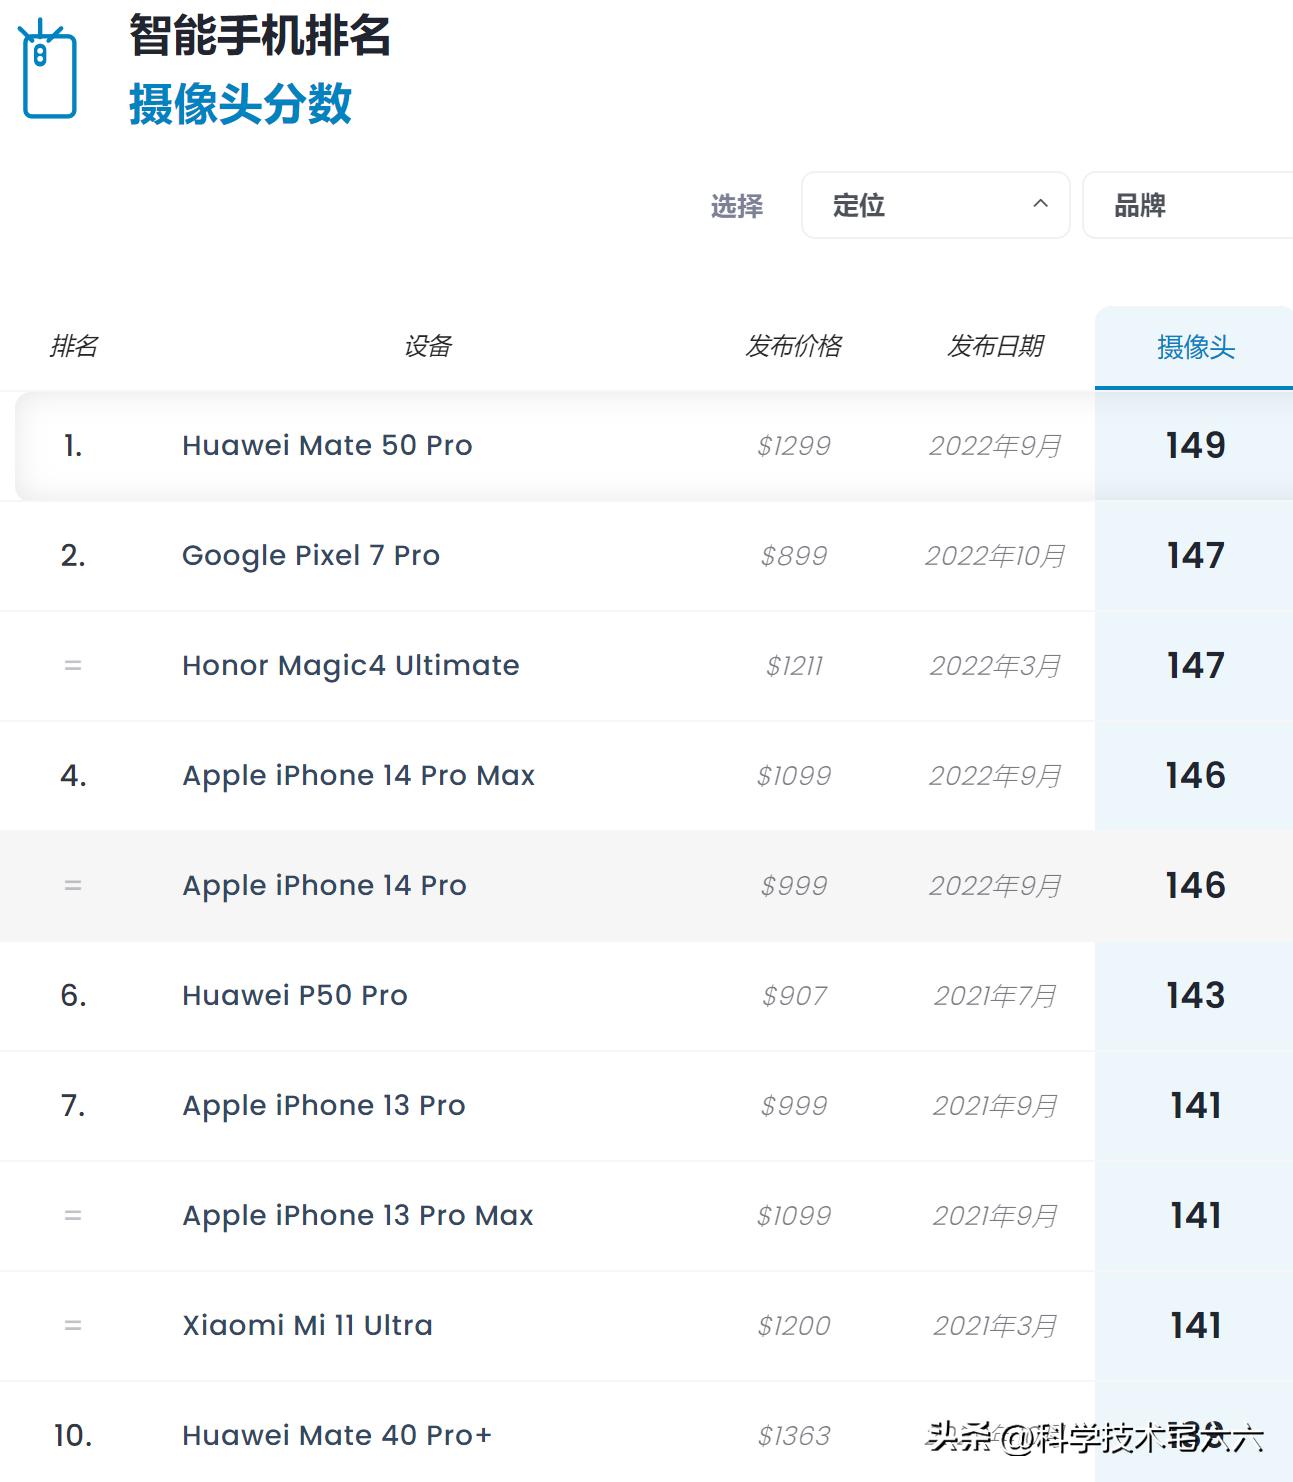Open the 品牌 brand filter dropdown
Image resolution: width=1293 pixels, height=1482 pixels.
1140,205
